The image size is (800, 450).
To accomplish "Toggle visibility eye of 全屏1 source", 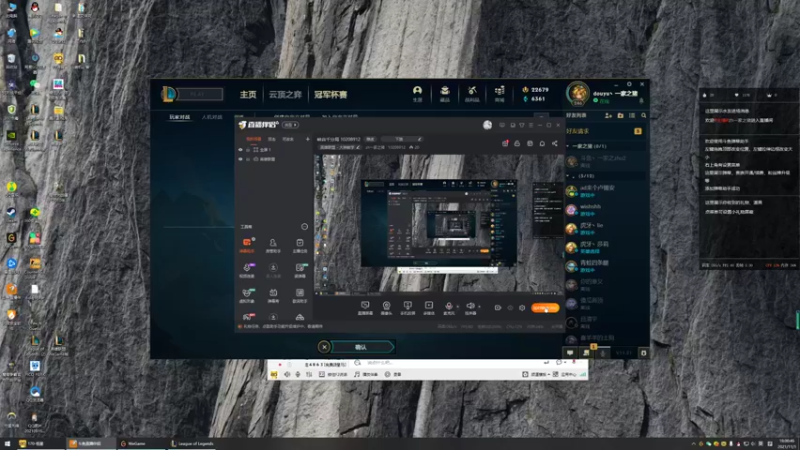I will [241, 150].
